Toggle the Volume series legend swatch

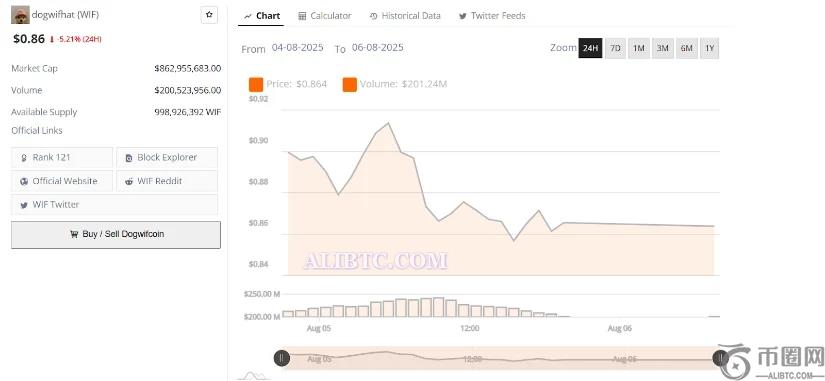(x=350, y=84)
